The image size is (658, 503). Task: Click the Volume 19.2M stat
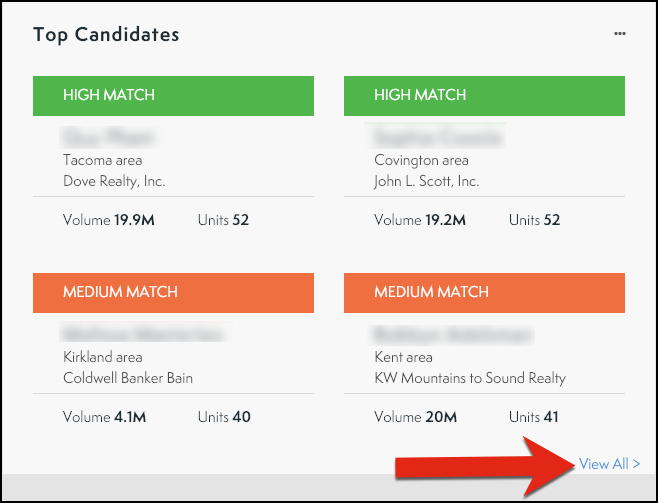coord(420,220)
